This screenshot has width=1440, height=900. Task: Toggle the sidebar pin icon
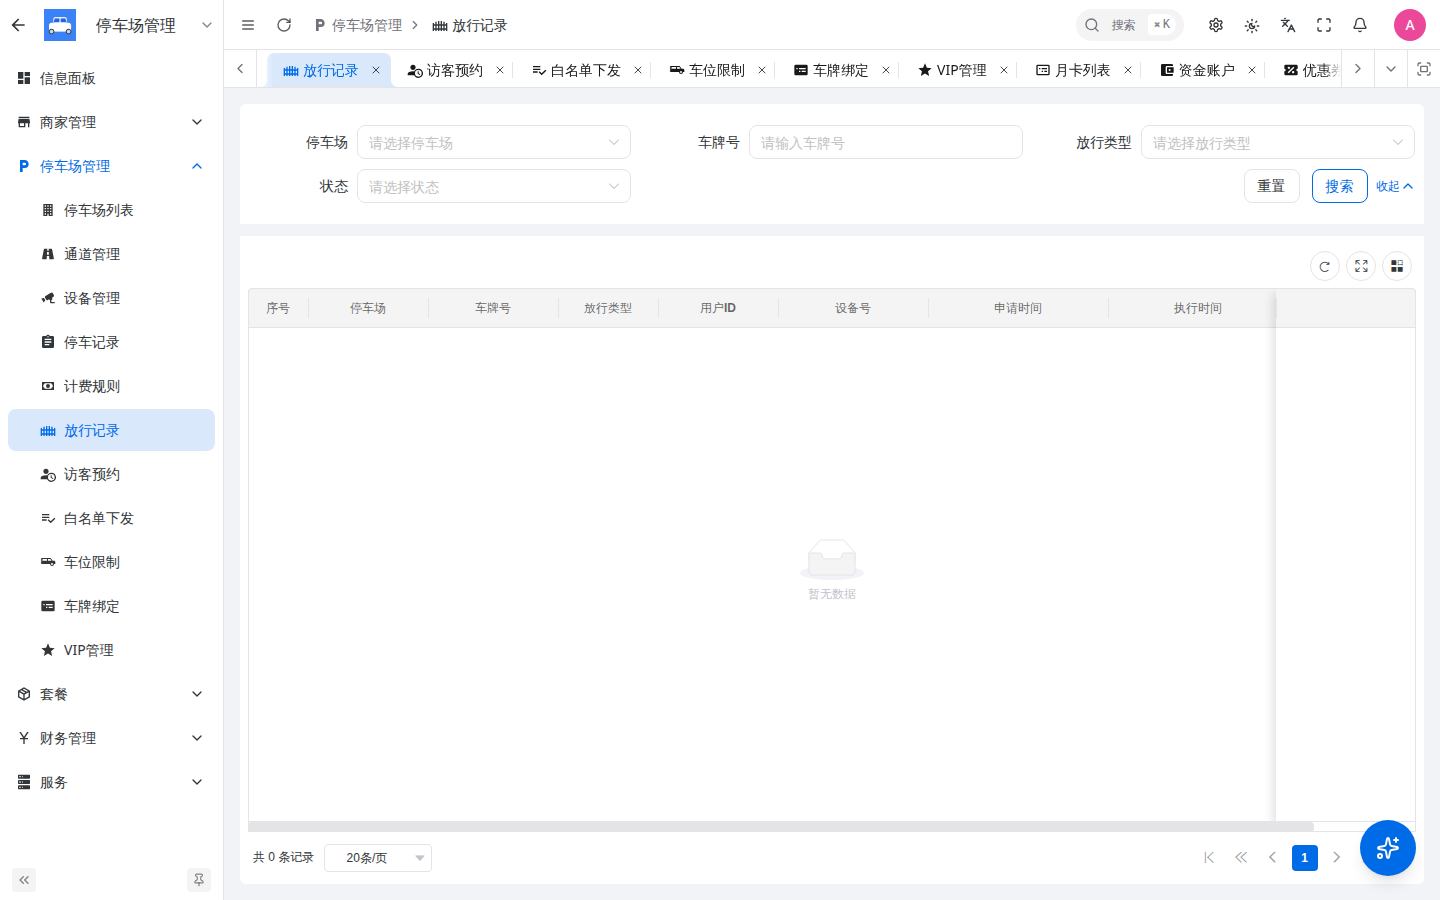point(199,880)
